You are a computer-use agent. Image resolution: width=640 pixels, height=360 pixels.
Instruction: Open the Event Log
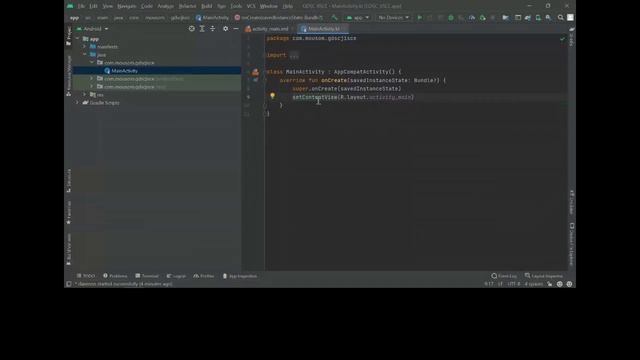504,276
